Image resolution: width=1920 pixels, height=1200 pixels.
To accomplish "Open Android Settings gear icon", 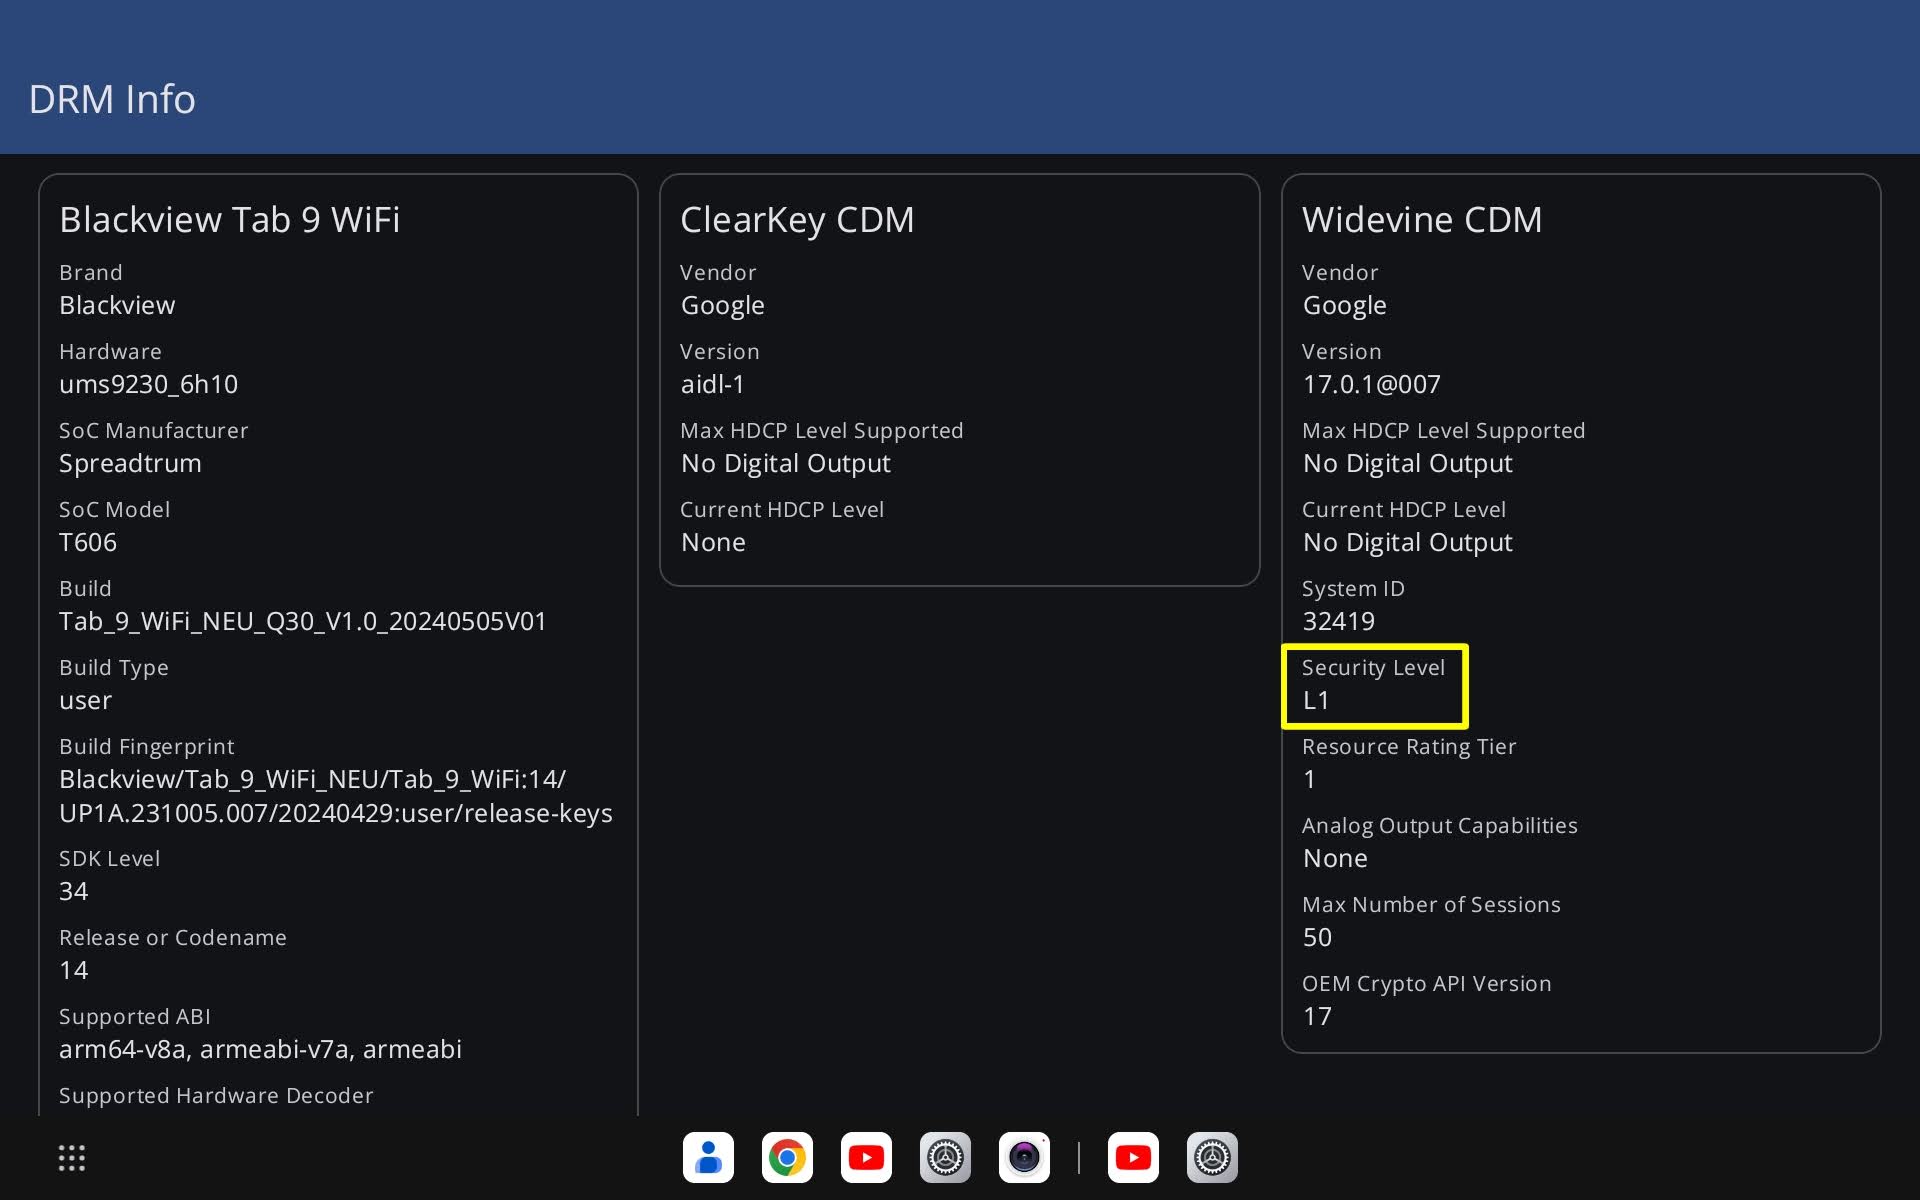I will tap(945, 1157).
